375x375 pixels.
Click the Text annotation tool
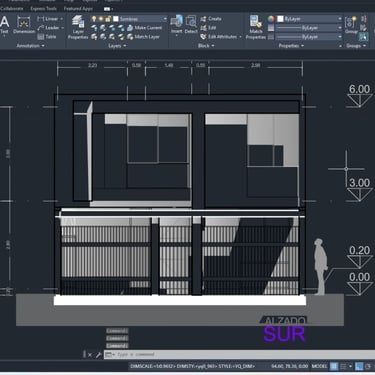[4, 25]
